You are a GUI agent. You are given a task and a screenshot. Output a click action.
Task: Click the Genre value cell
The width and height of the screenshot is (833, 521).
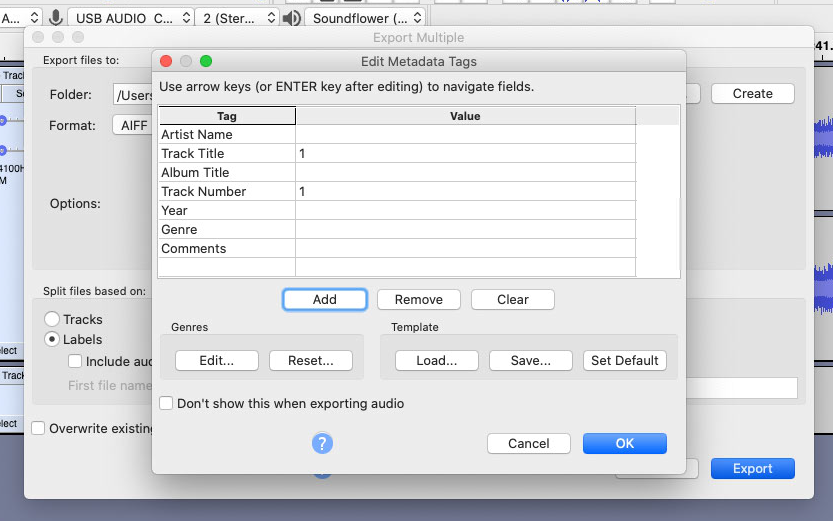pos(465,229)
